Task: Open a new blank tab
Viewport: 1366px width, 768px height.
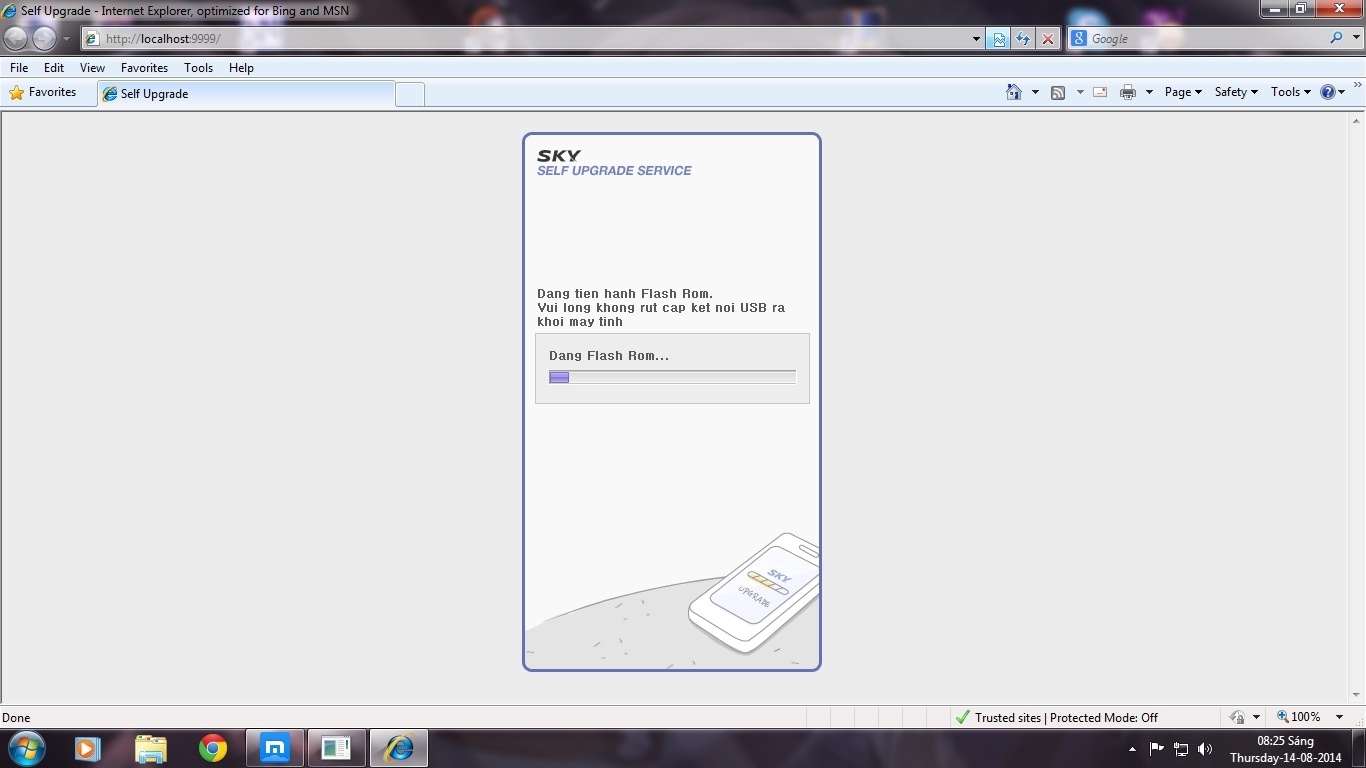Action: [410, 95]
